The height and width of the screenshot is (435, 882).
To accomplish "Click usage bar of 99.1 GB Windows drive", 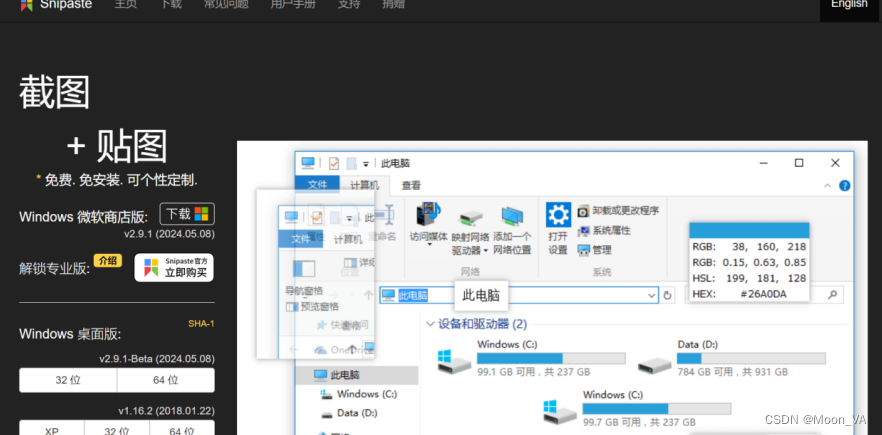I will (x=551, y=358).
